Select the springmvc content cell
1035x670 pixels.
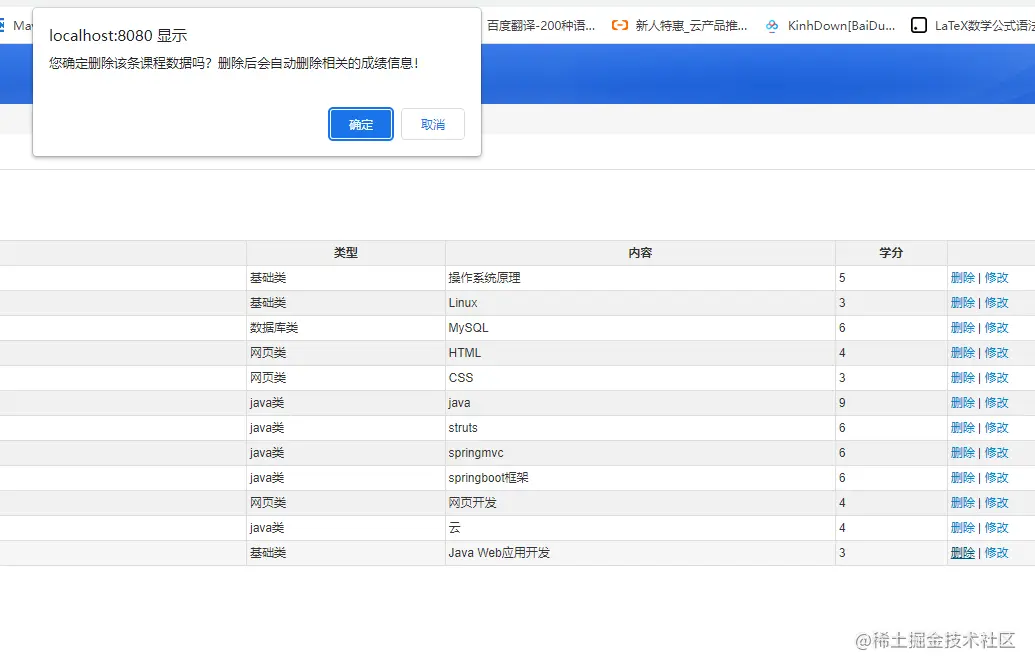coord(640,453)
